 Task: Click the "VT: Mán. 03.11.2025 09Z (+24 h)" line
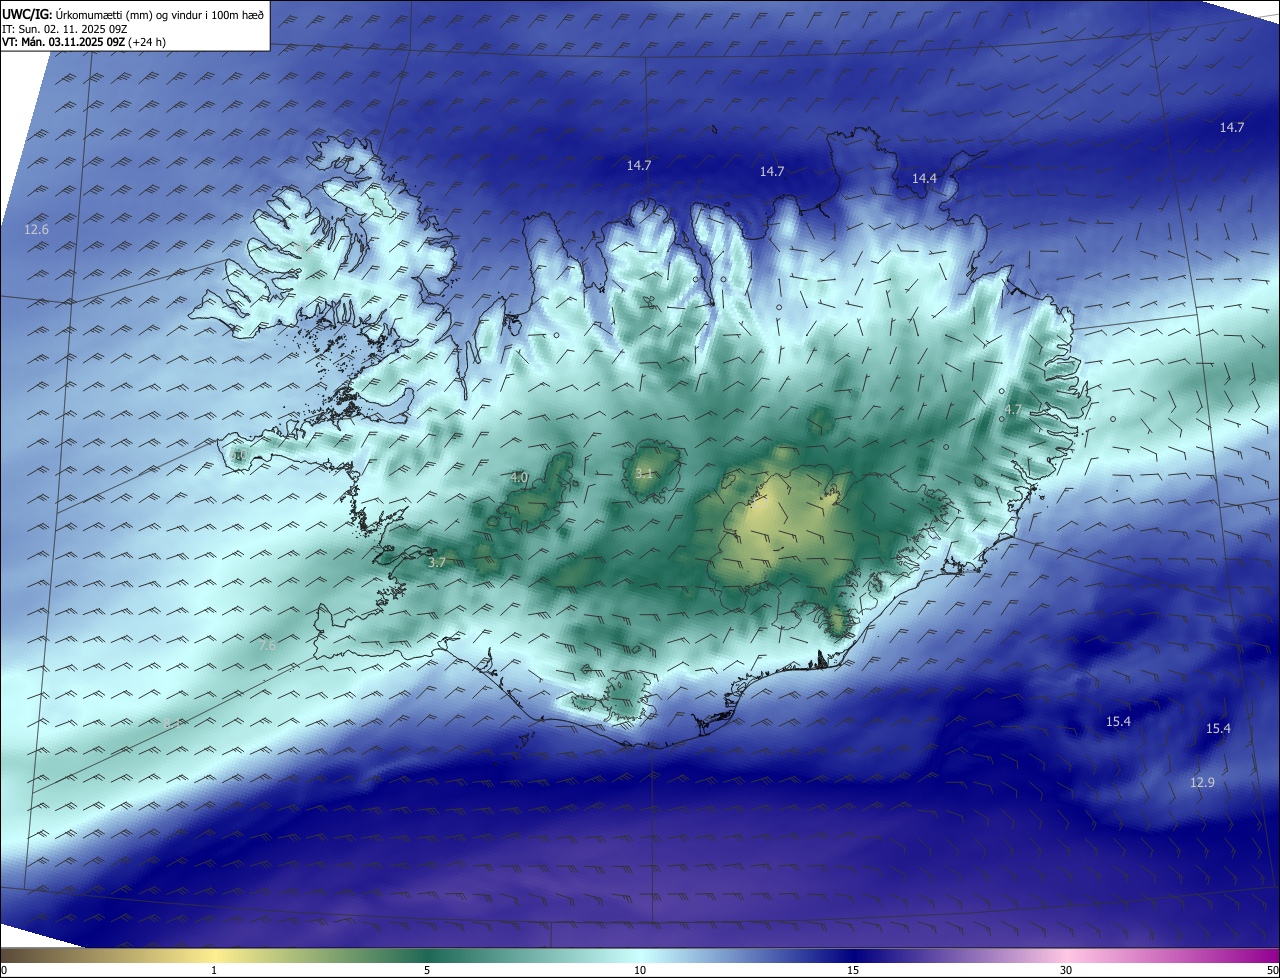(x=84, y=42)
